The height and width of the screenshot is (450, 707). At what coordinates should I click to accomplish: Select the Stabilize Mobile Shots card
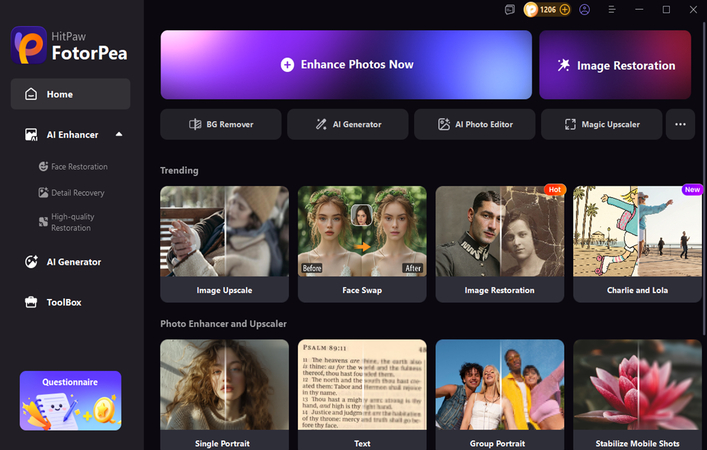(637, 395)
